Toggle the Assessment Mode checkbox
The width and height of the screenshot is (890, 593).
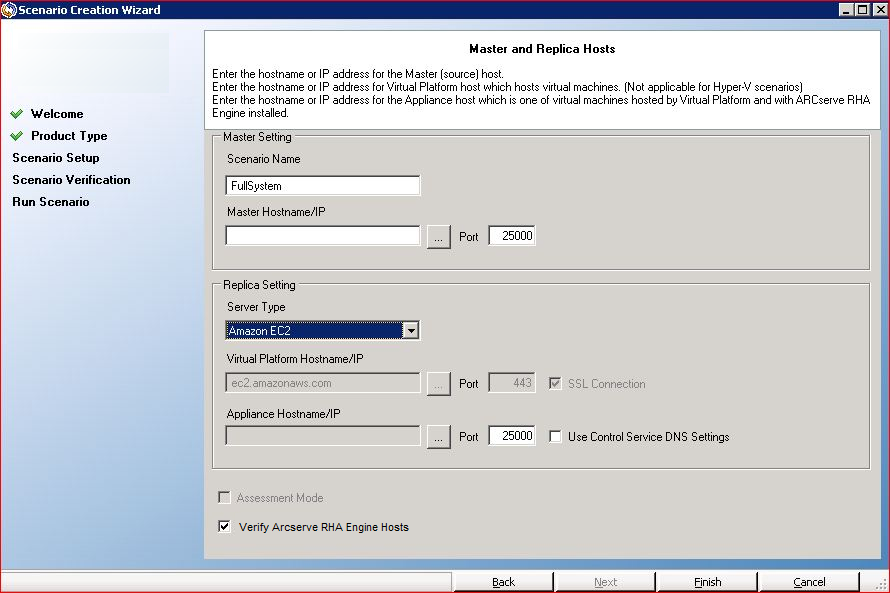[x=224, y=498]
